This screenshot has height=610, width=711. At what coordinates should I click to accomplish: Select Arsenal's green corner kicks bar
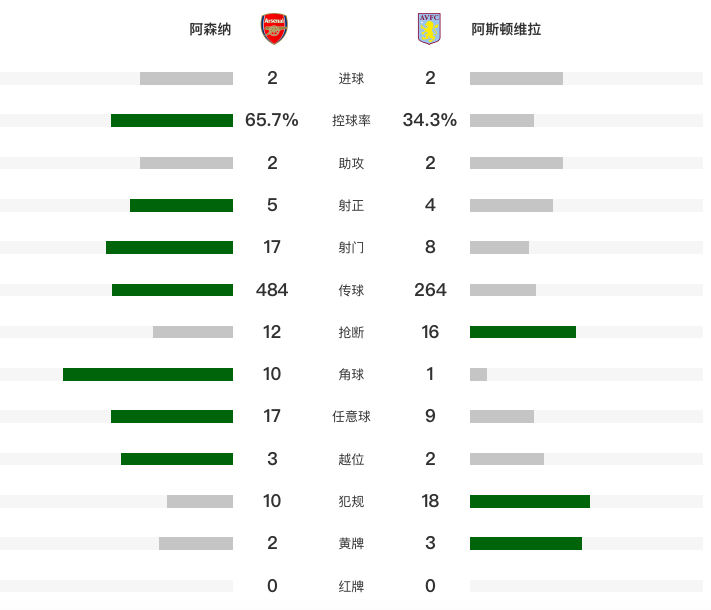point(148,374)
